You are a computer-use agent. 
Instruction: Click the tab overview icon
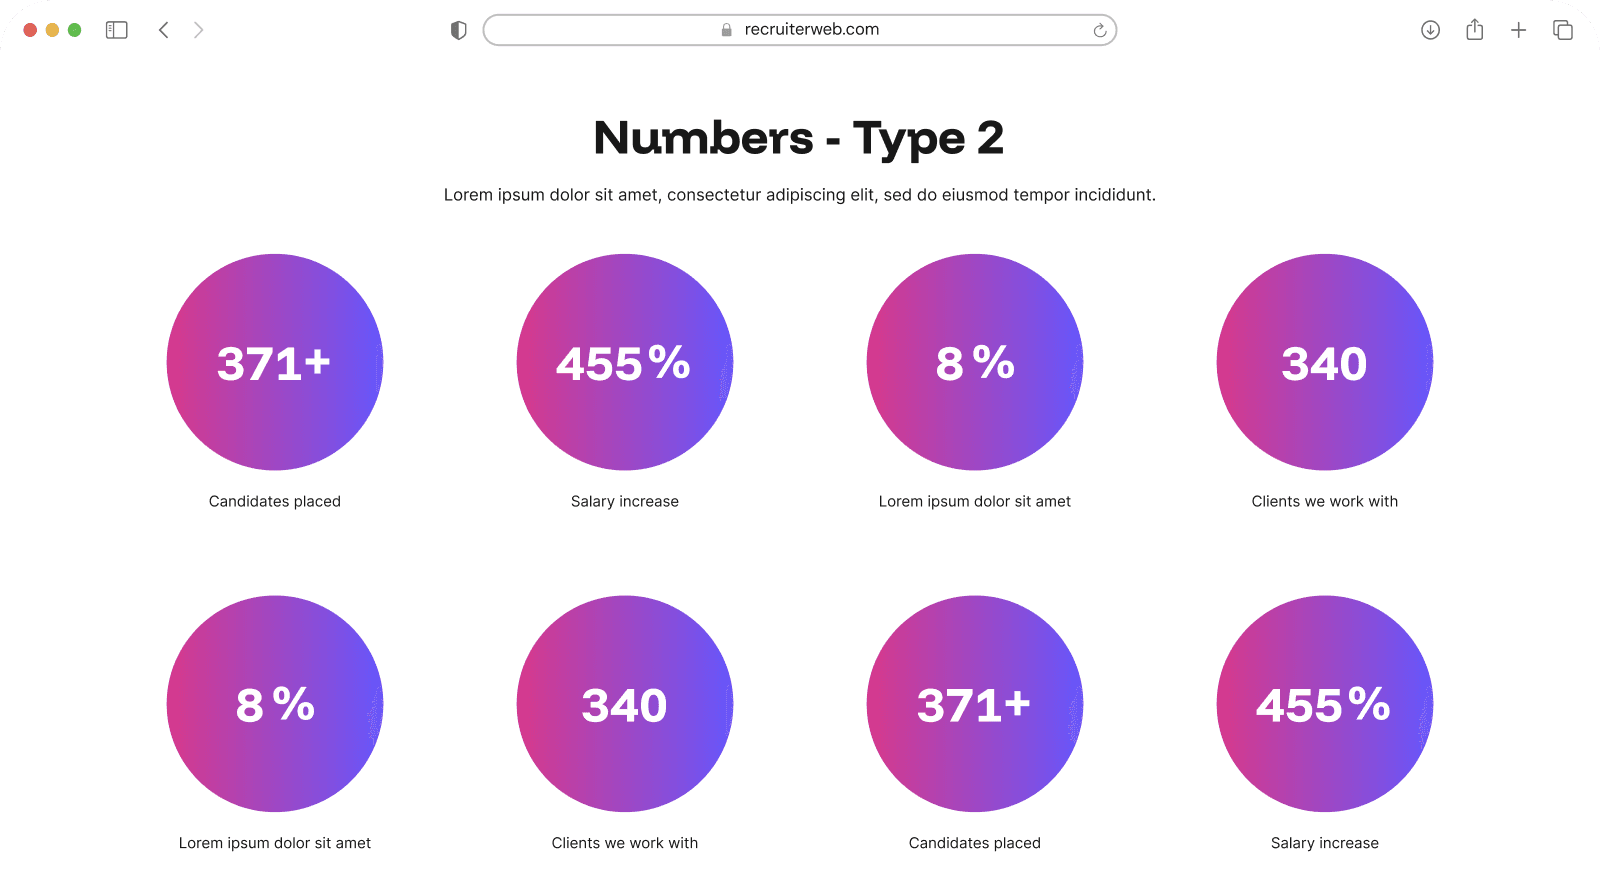point(1562,29)
